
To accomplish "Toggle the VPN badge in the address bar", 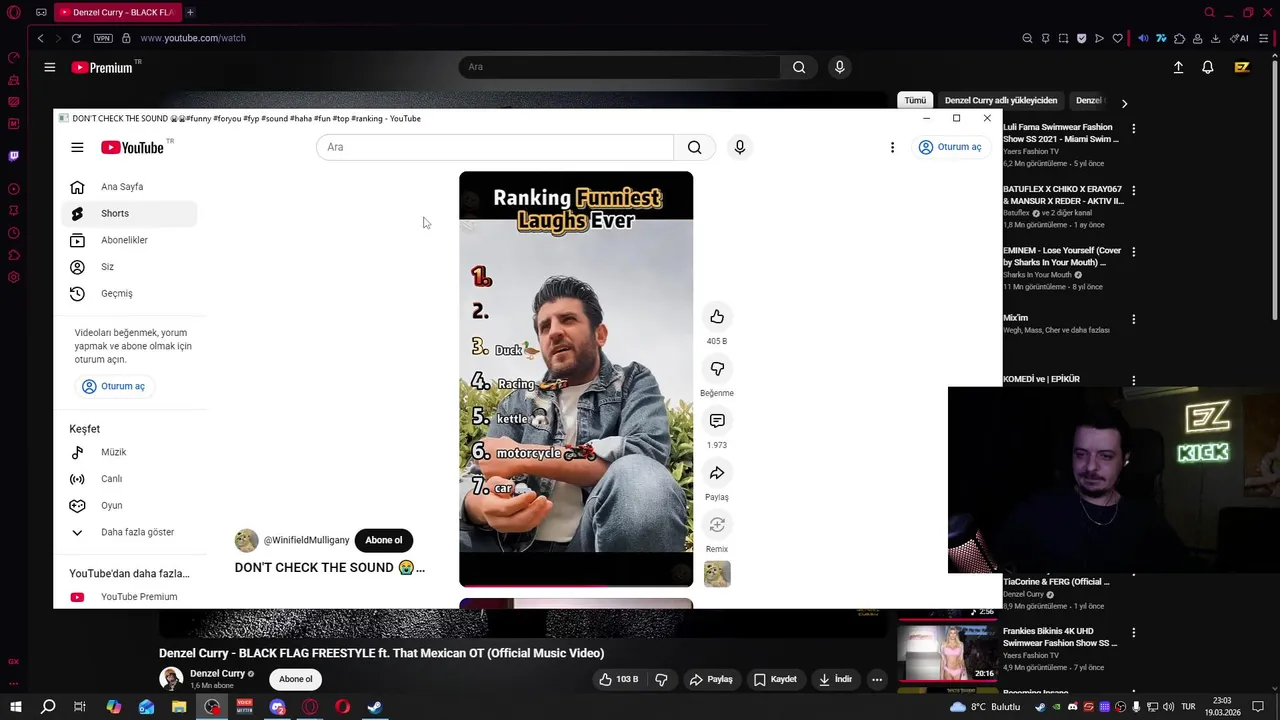I will 103,38.
